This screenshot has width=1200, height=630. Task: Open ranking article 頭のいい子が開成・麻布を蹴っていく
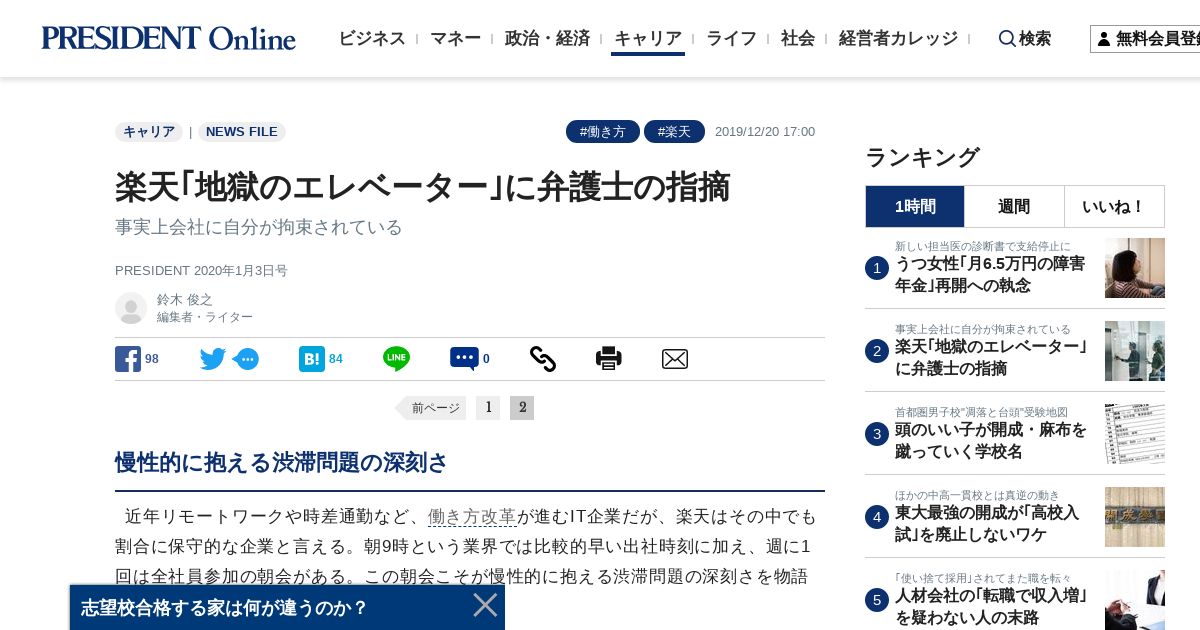[x=991, y=441]
